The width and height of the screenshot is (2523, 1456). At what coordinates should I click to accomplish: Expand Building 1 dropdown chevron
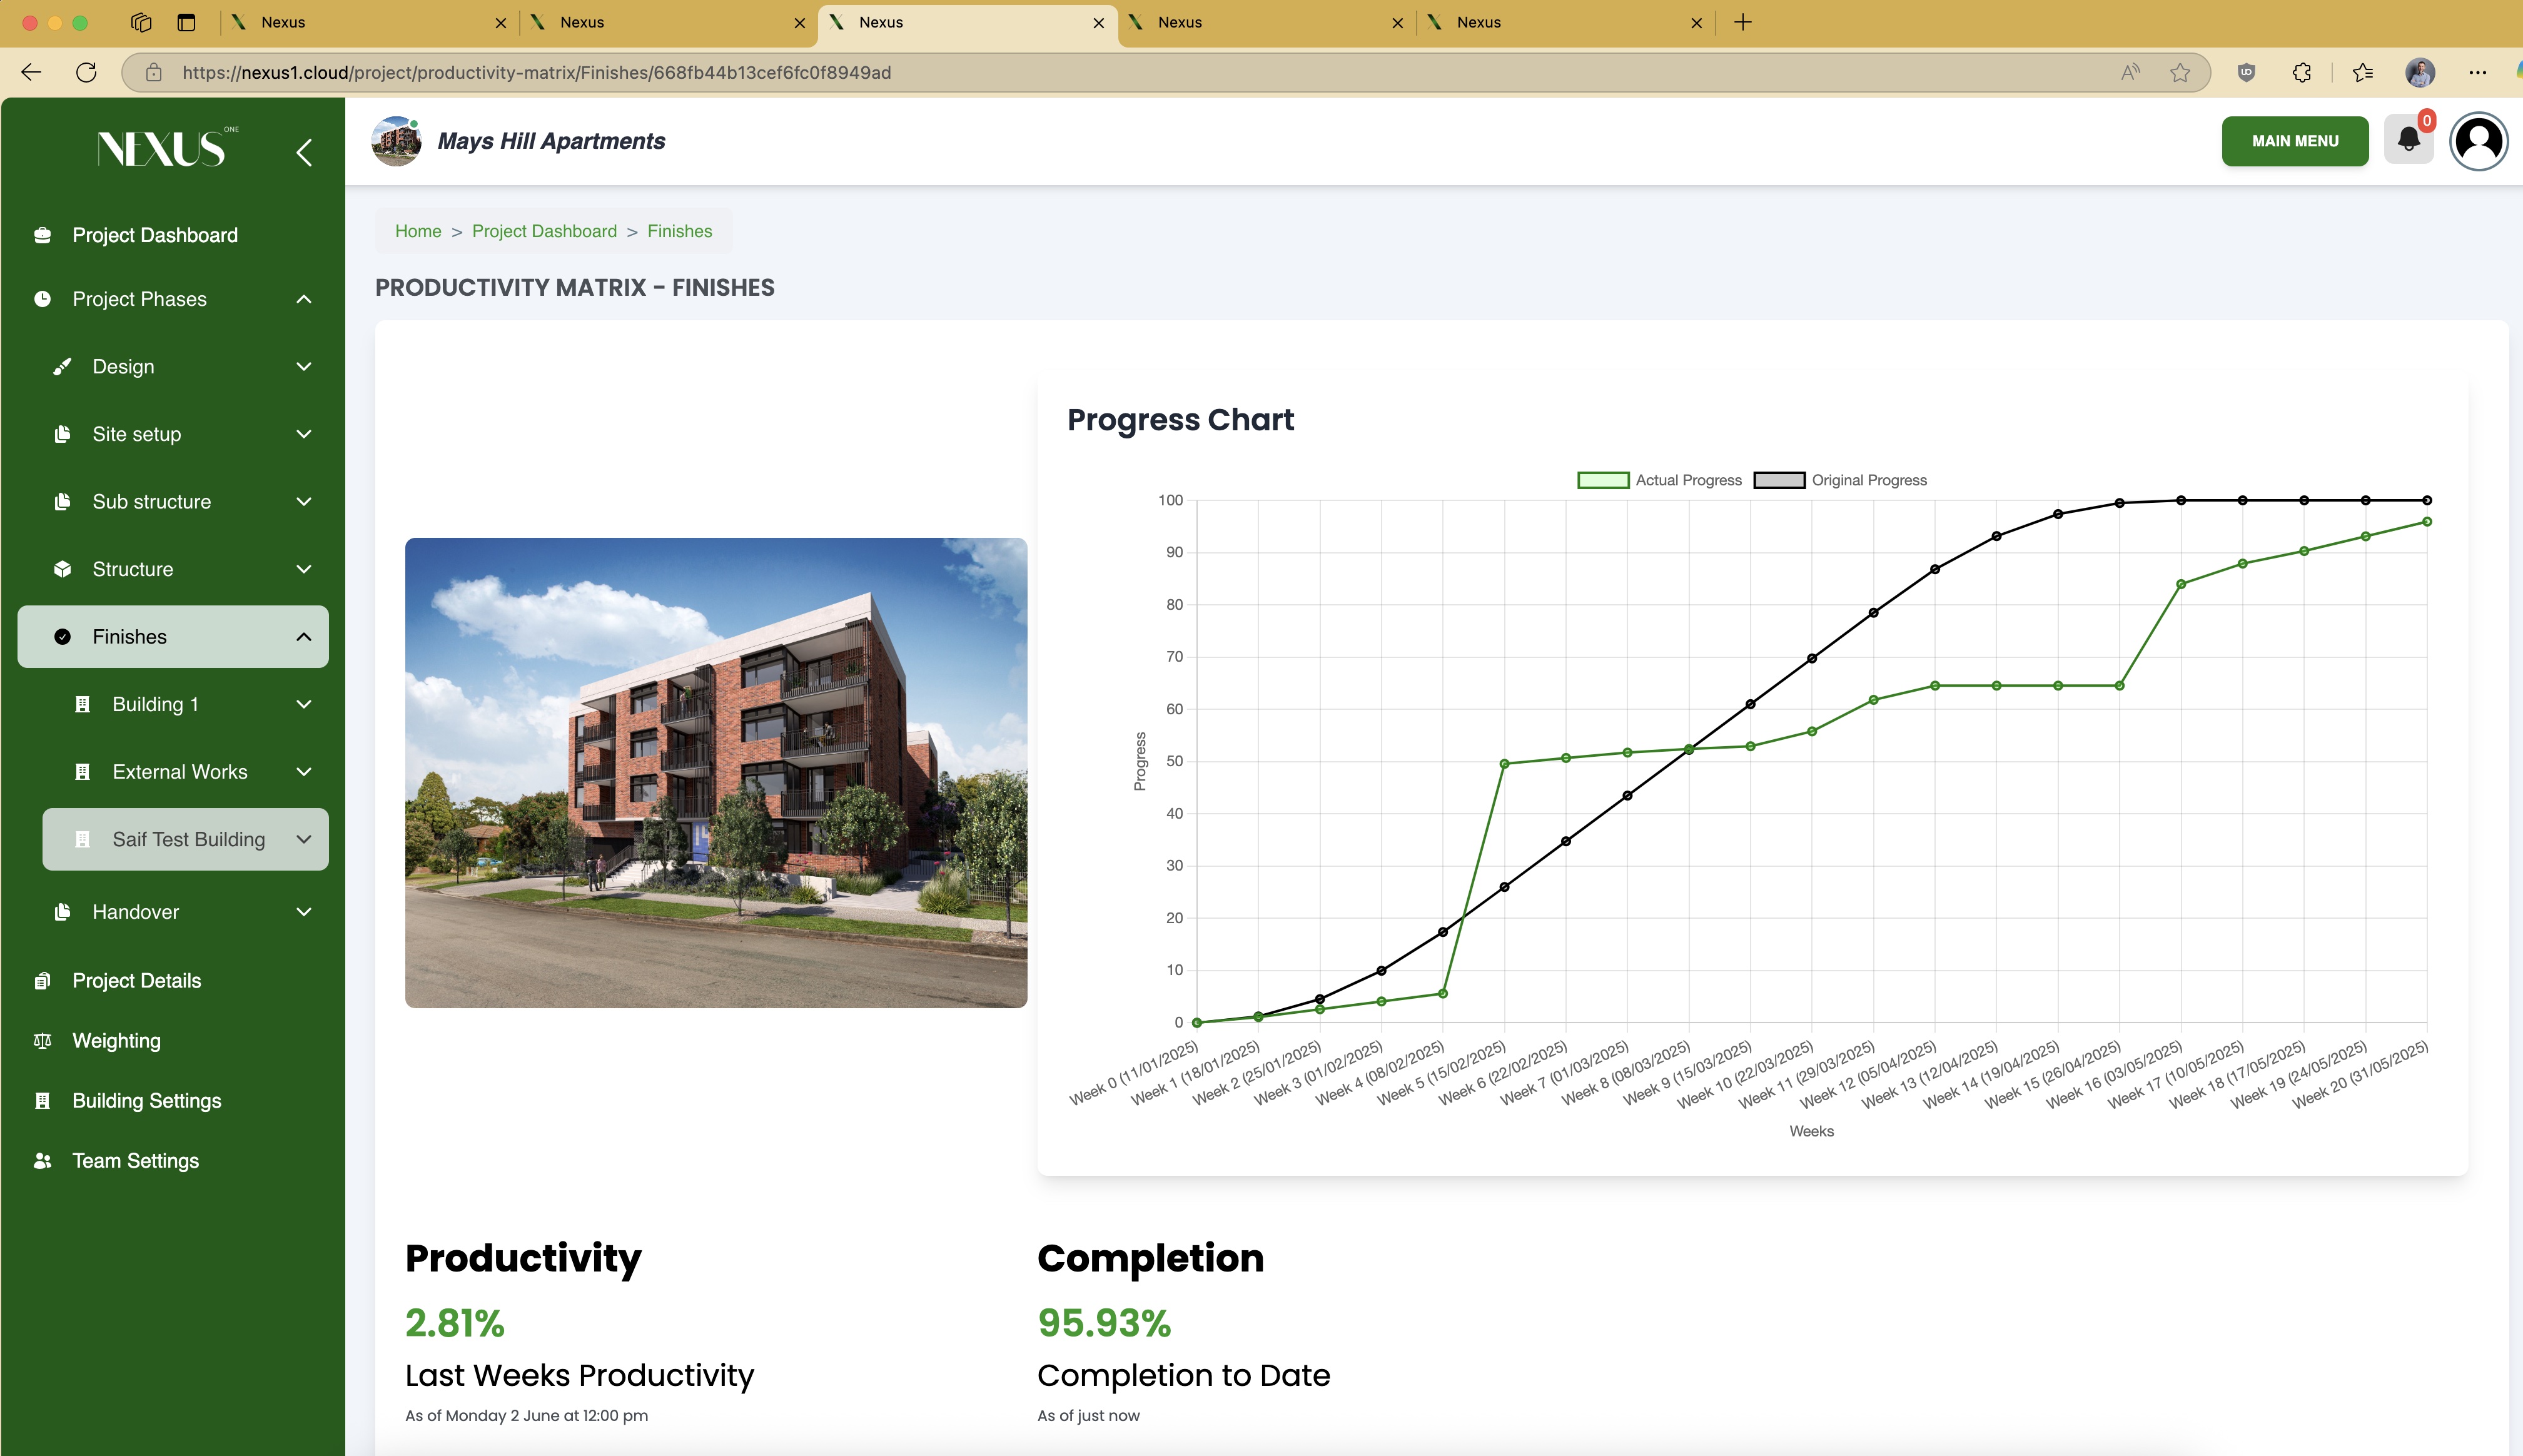304,704
